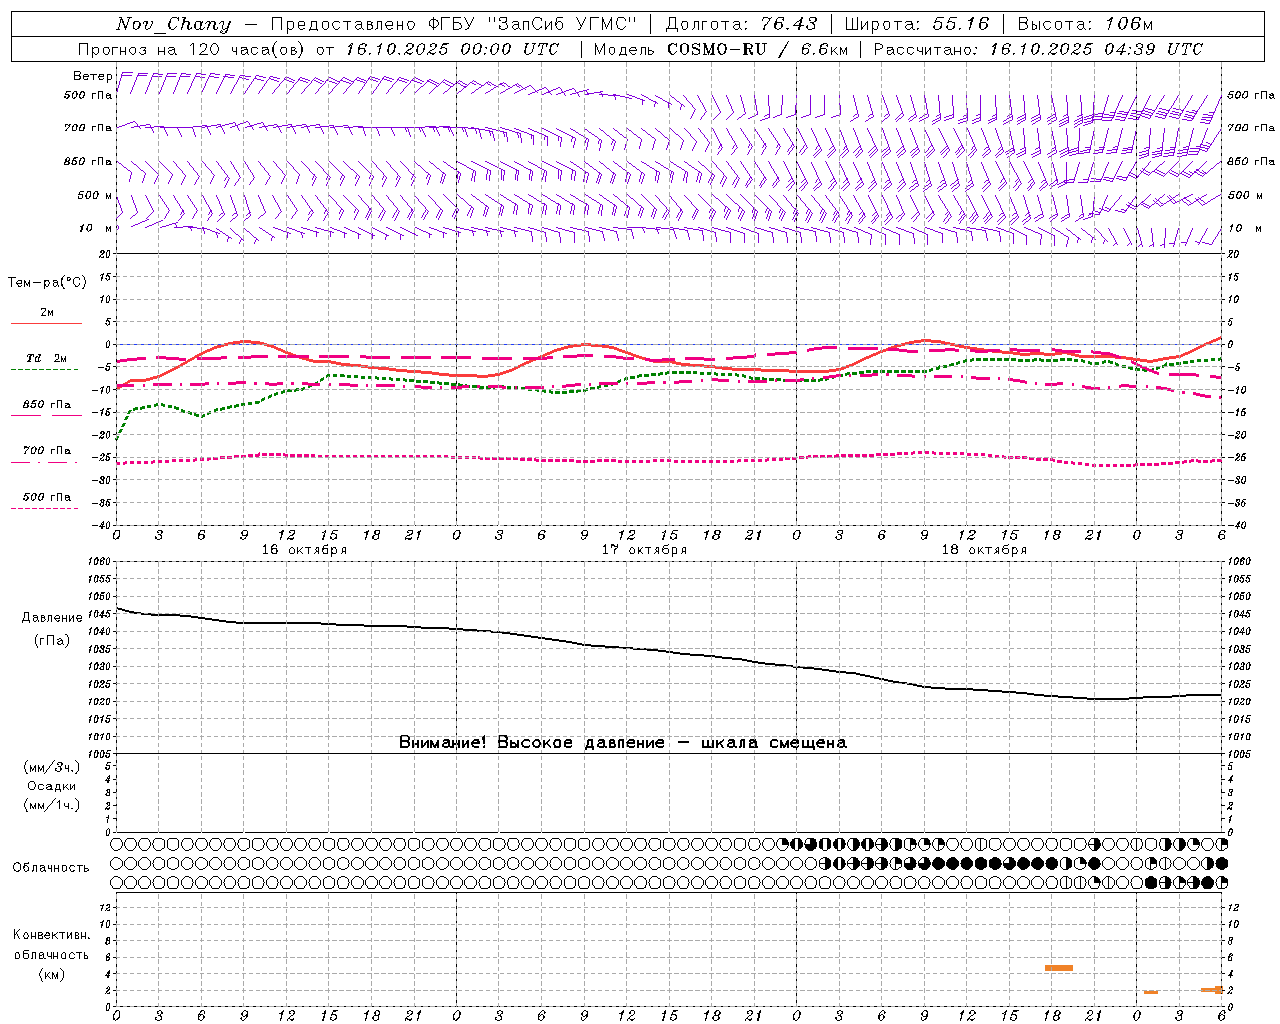The image size is (1280, 1024).
Task: Click the "Давление" pressure panel label
Action: tap(52, 618)
